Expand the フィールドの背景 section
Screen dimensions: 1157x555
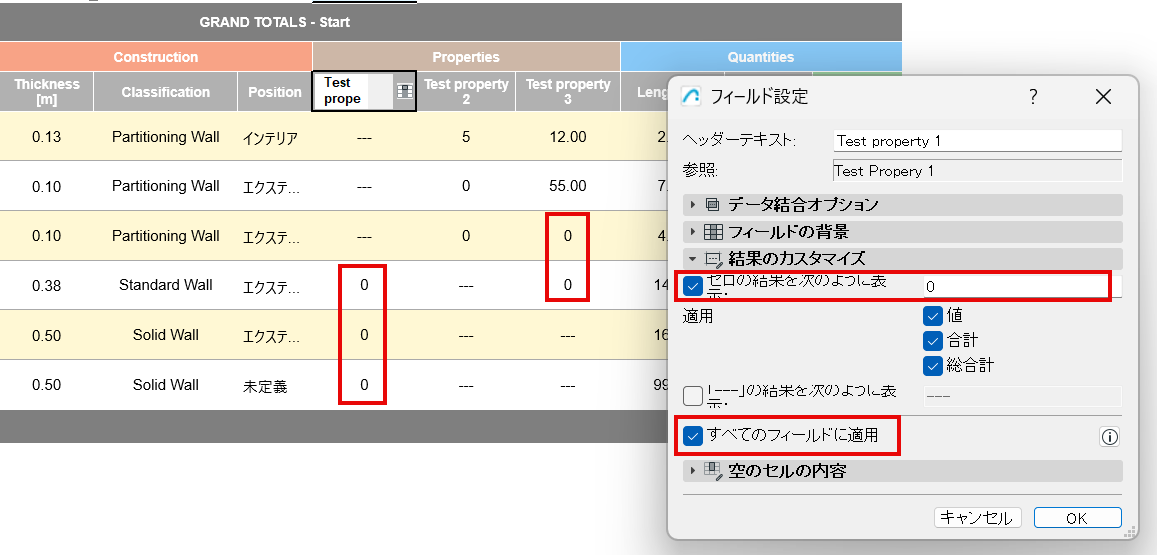pos(902,232)
